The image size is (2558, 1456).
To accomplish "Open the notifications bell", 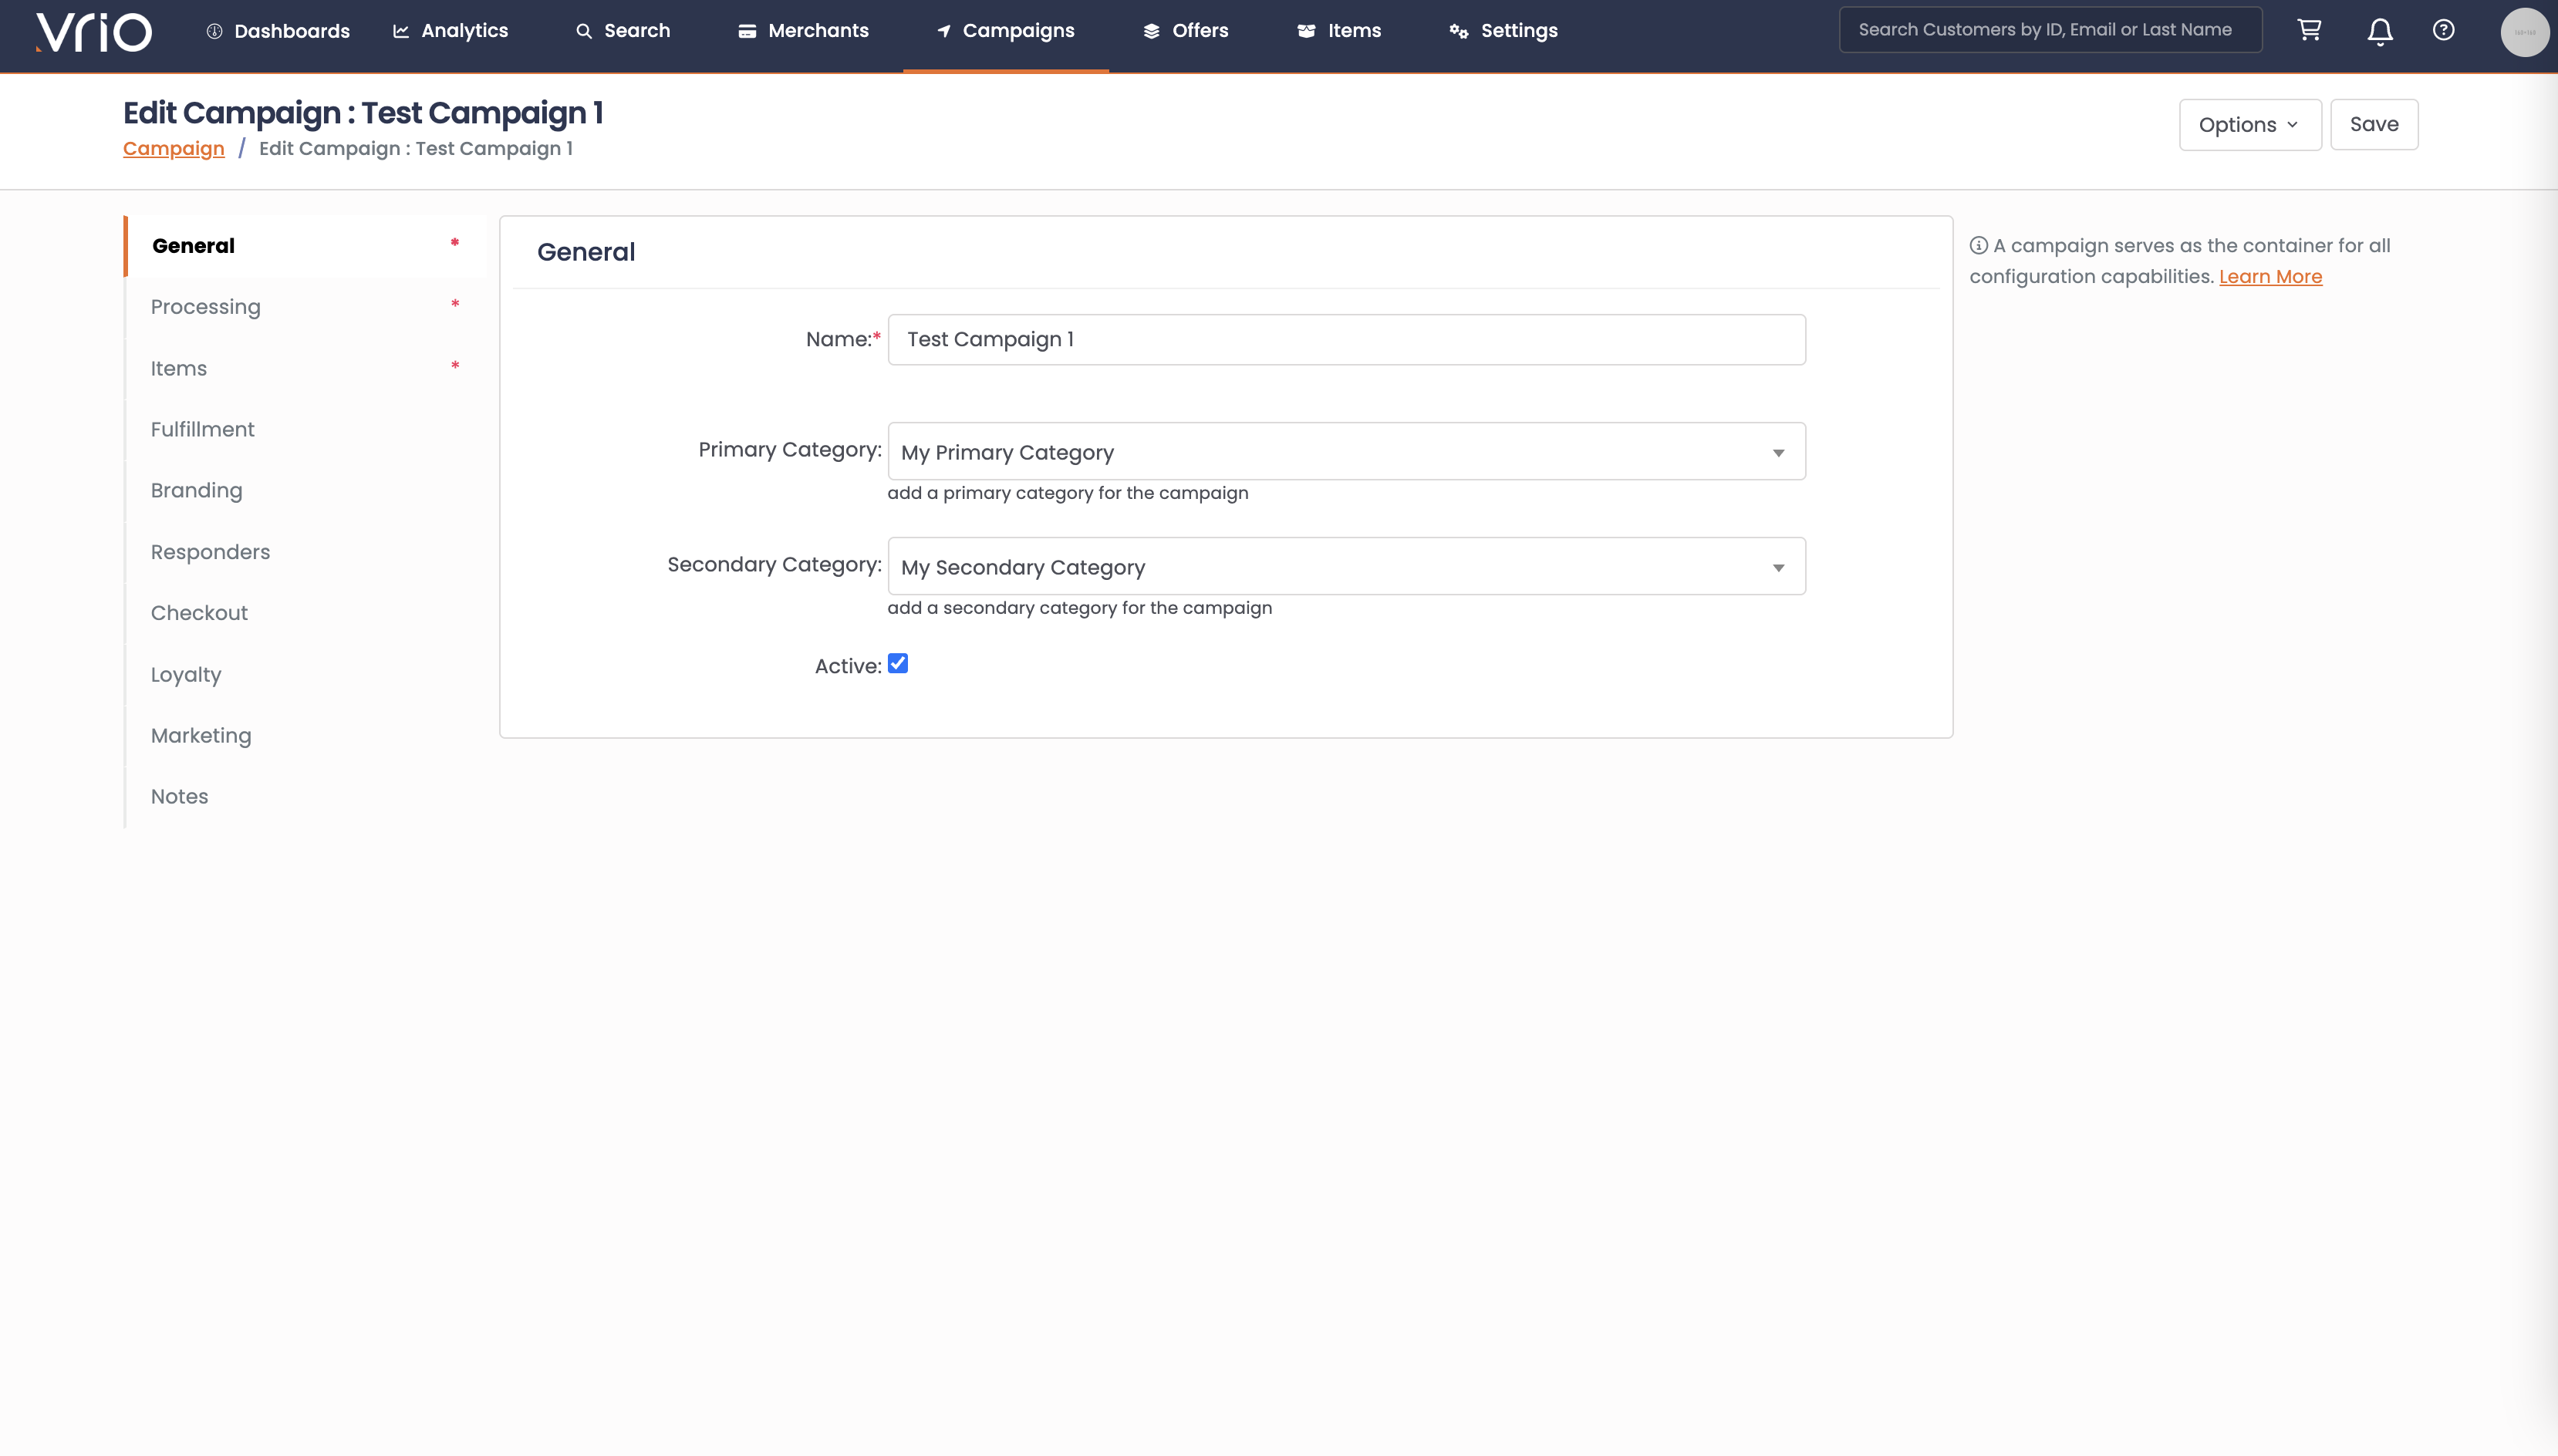I will [x=2380, y=31].
